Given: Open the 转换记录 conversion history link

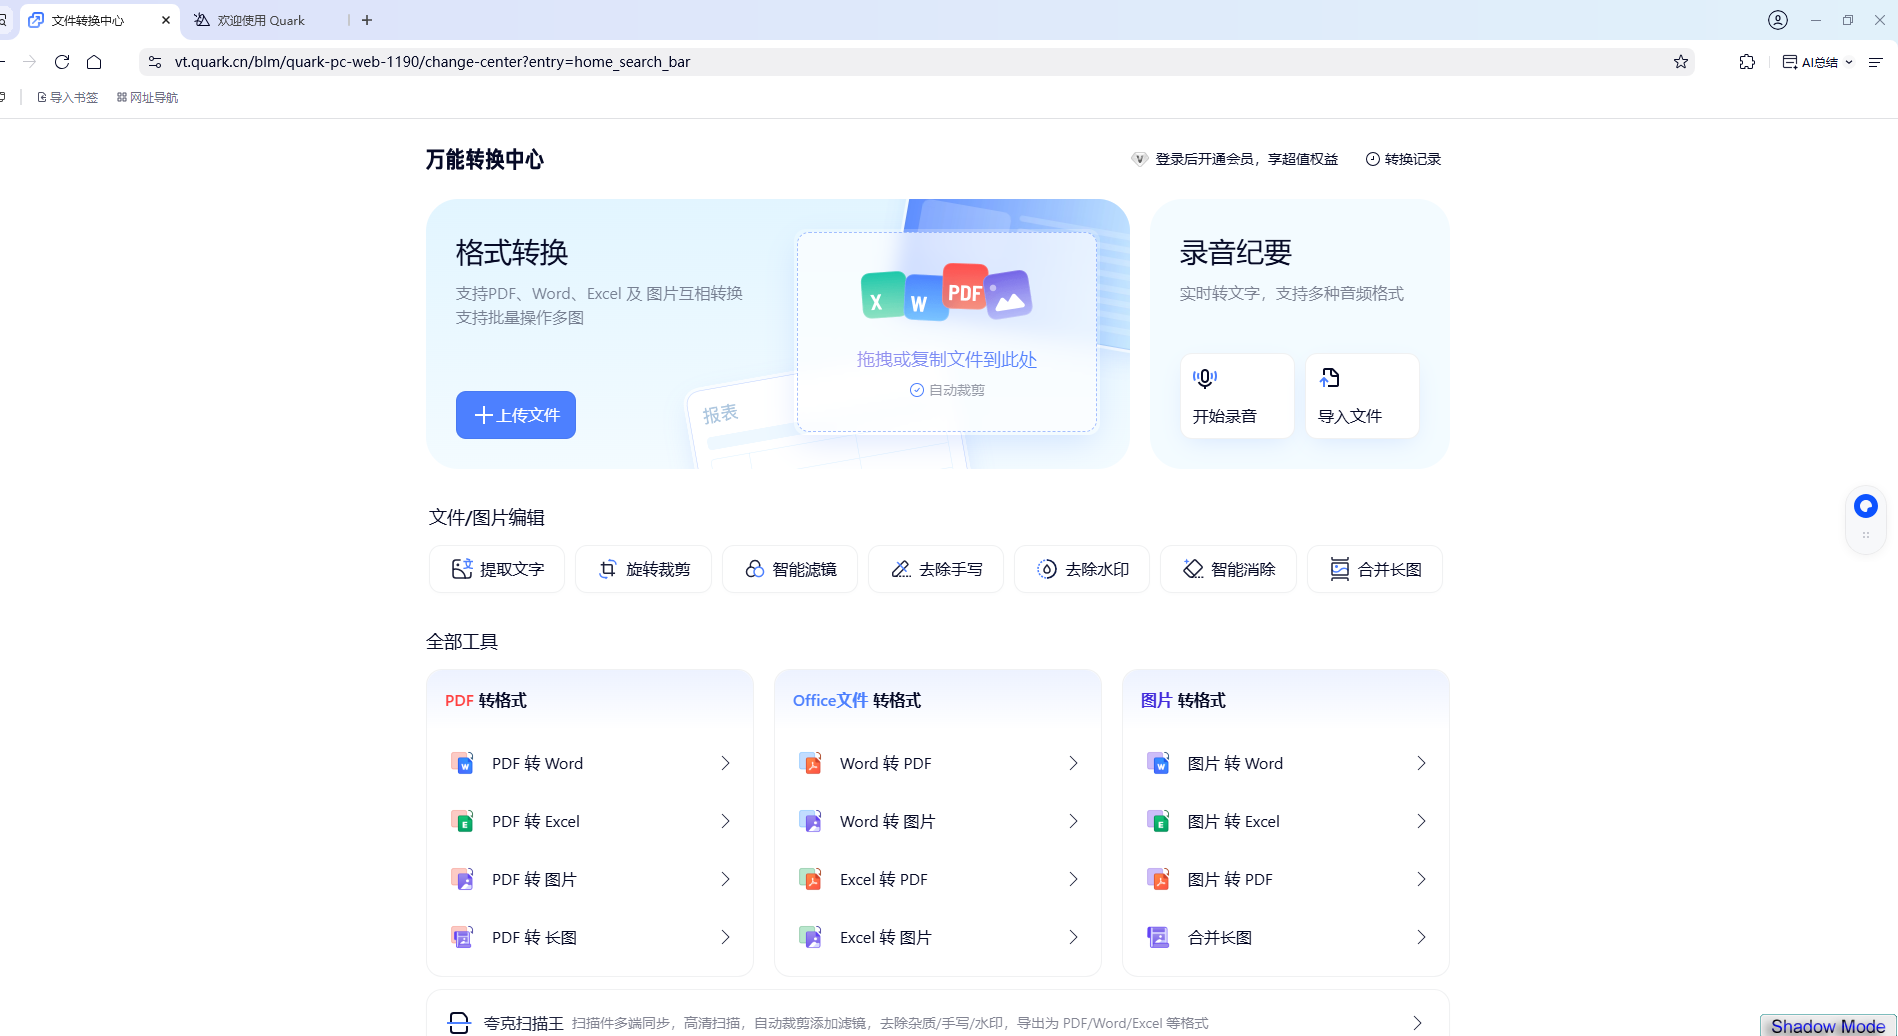Looking at the screenshot, I should (1403, 159).
